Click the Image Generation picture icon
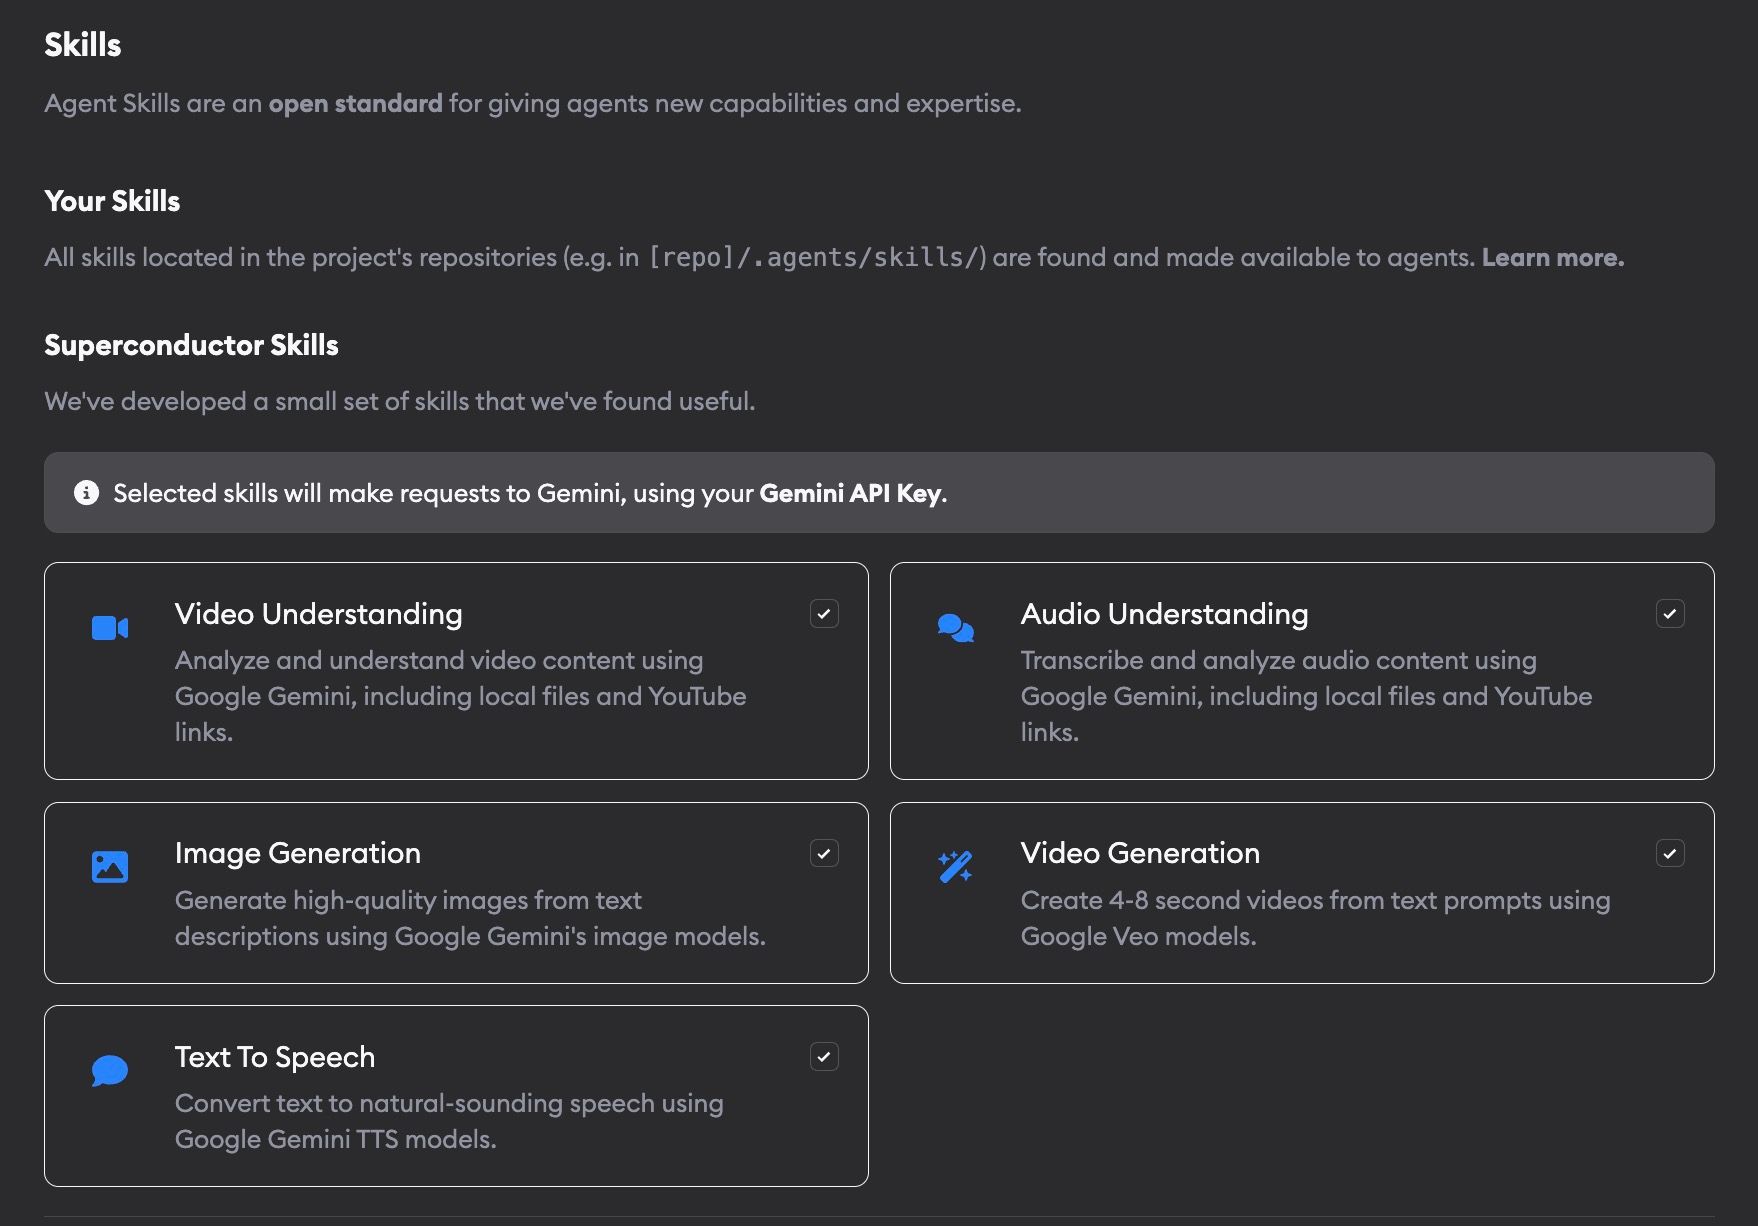1758x1226 pixels. click(x=110, y=867)
